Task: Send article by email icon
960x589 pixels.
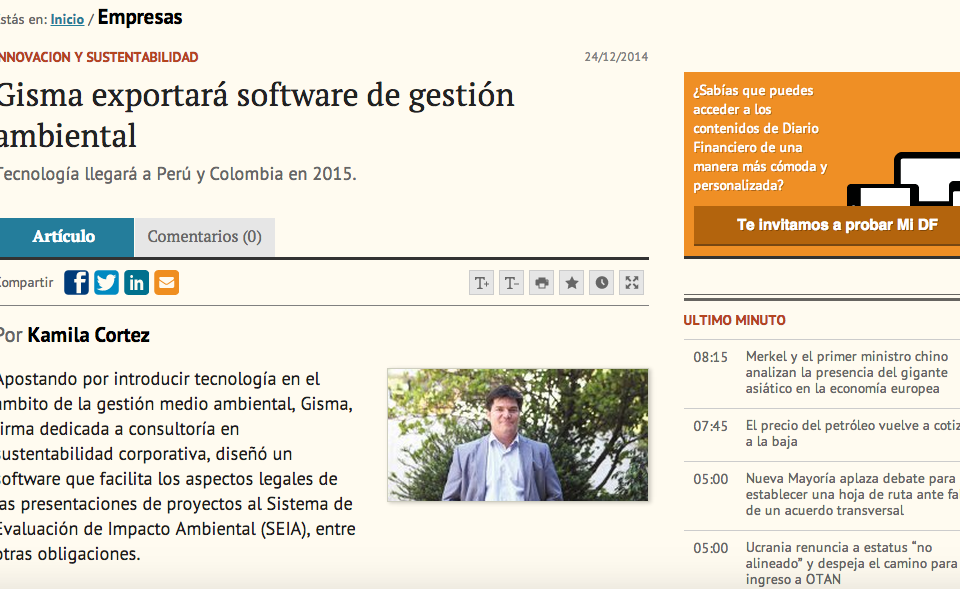Action: click(x=167, y=283)
